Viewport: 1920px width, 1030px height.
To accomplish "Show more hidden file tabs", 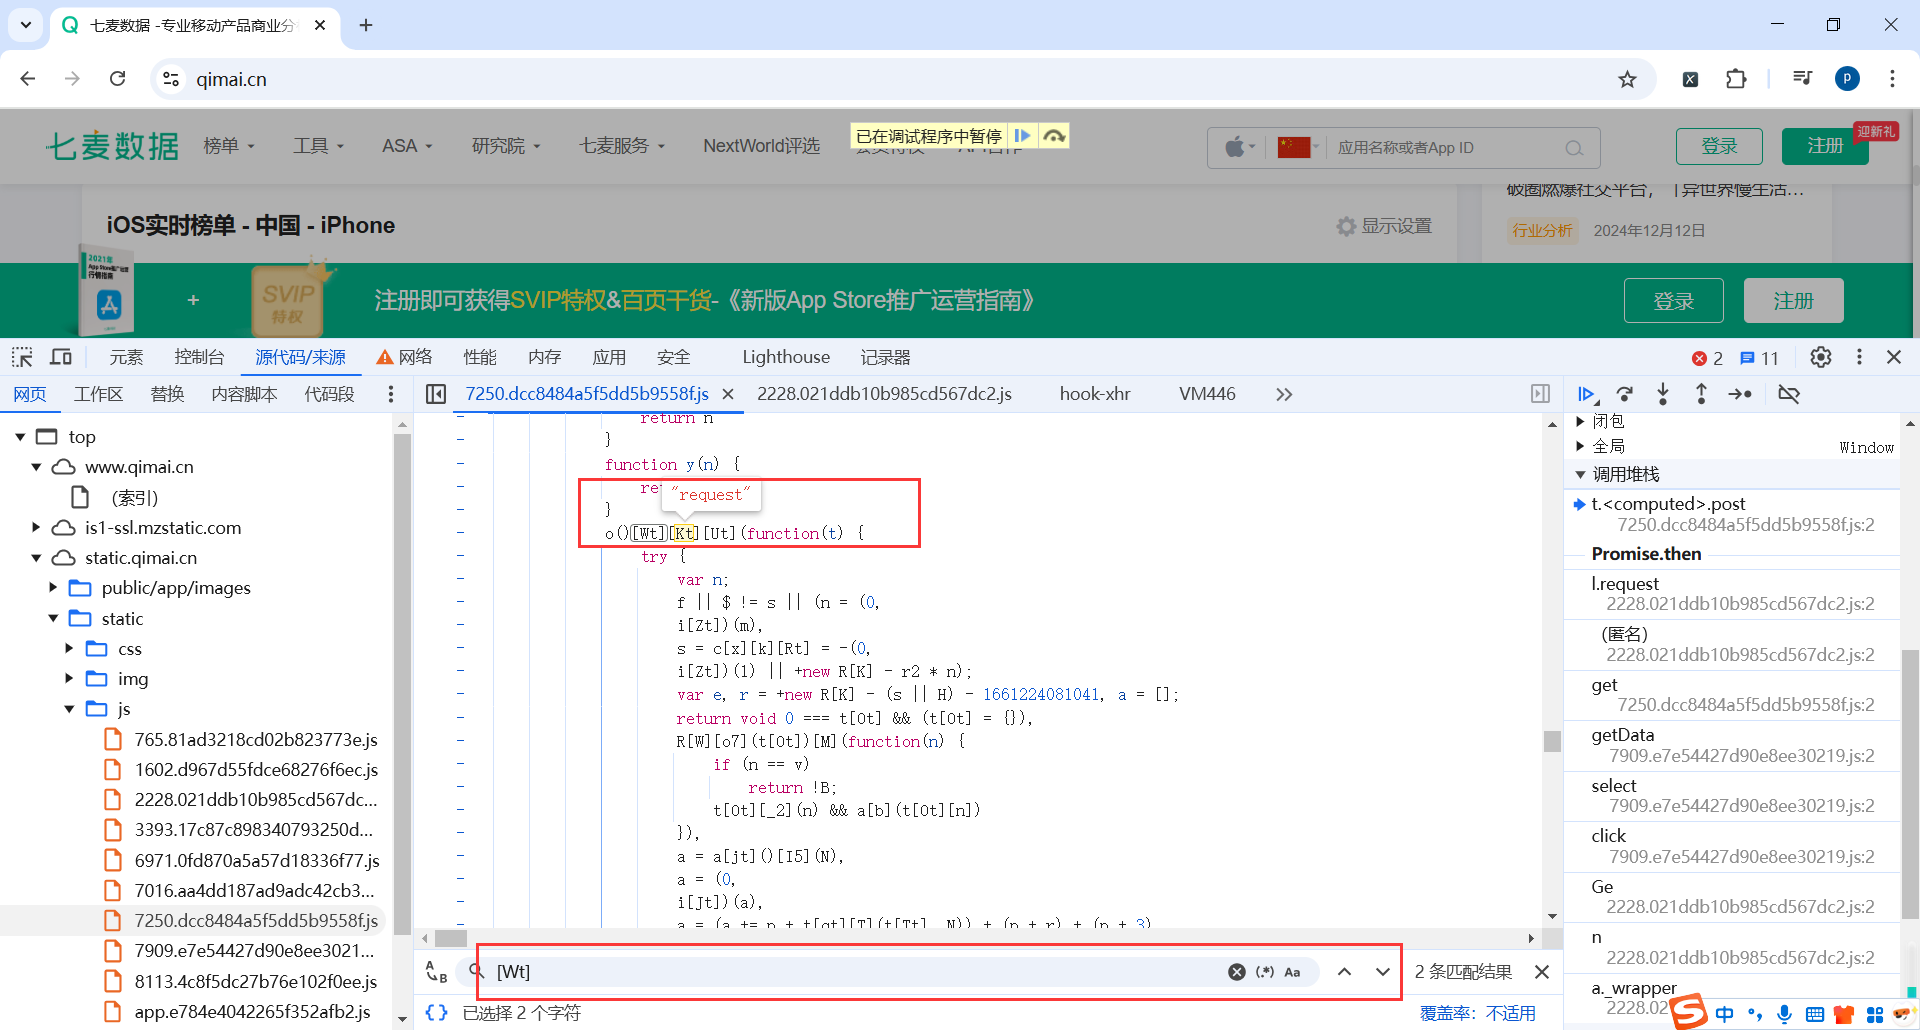I will pos(1284,394).
